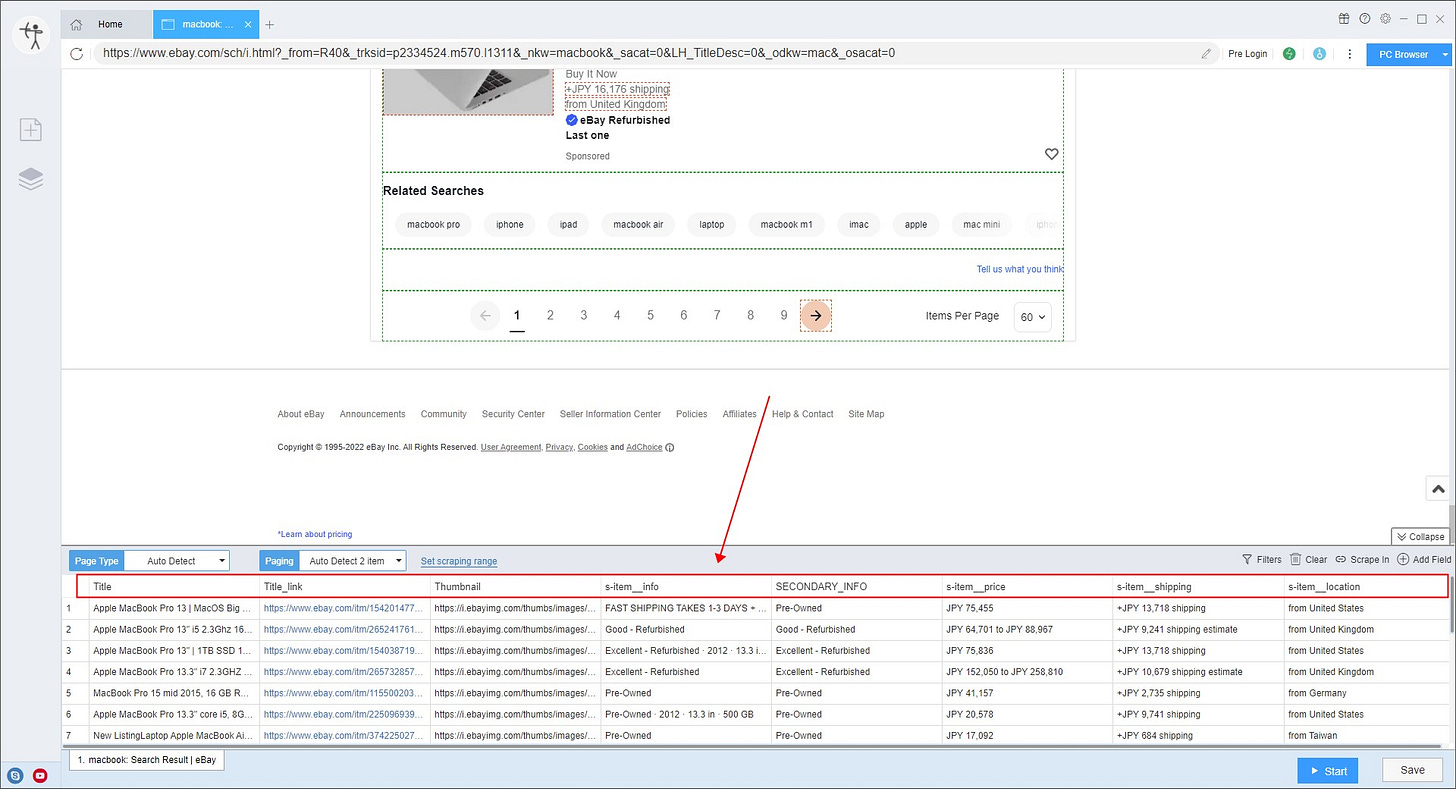Go to results page 5
This screenshot has height=789, width=1456.
point(650,315)
